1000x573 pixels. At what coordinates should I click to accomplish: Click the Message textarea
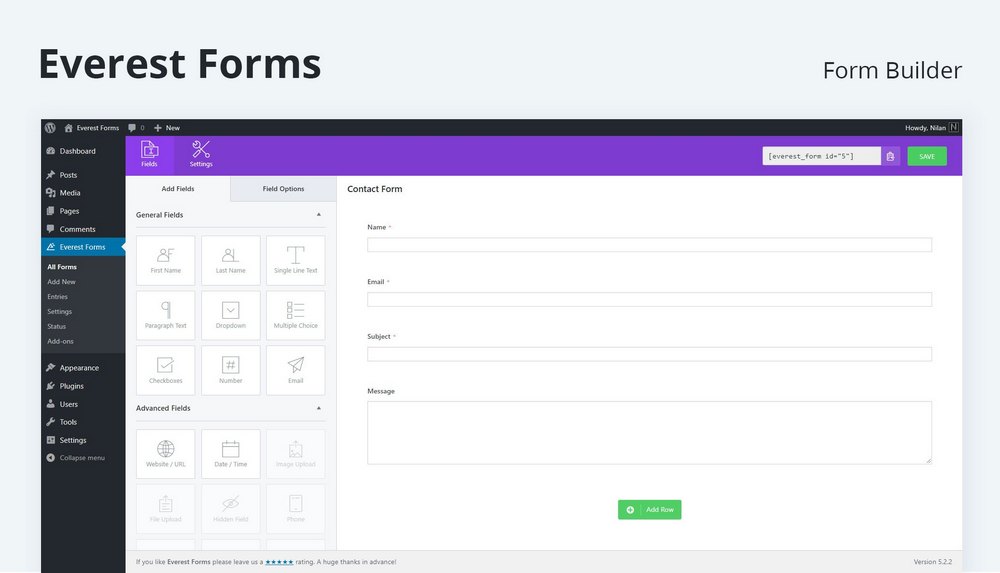(x=649, y=433)
